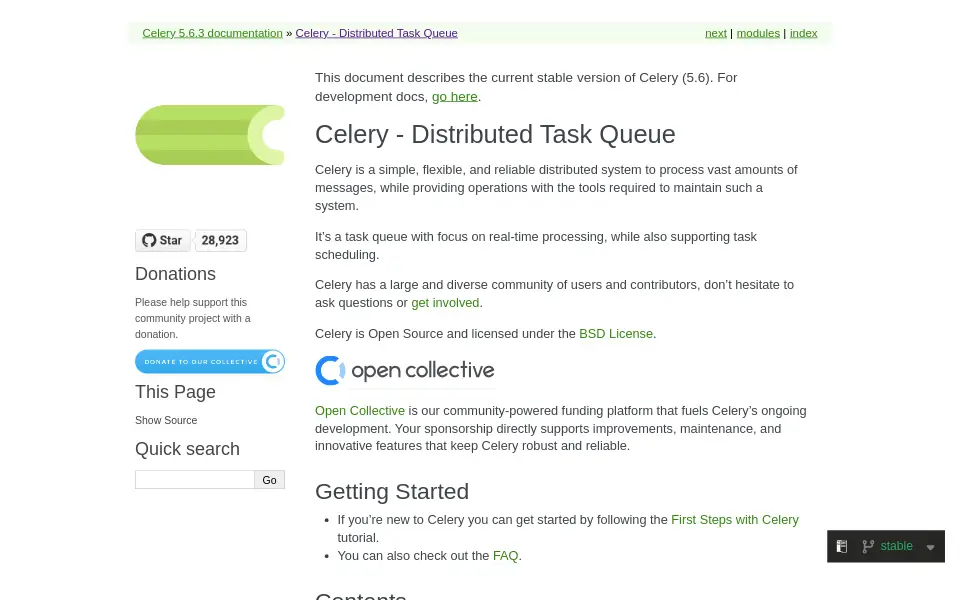The width and height of the screenshot is (960, 600).
Task: Click the Go search button
Action: [x=269, y=480]
